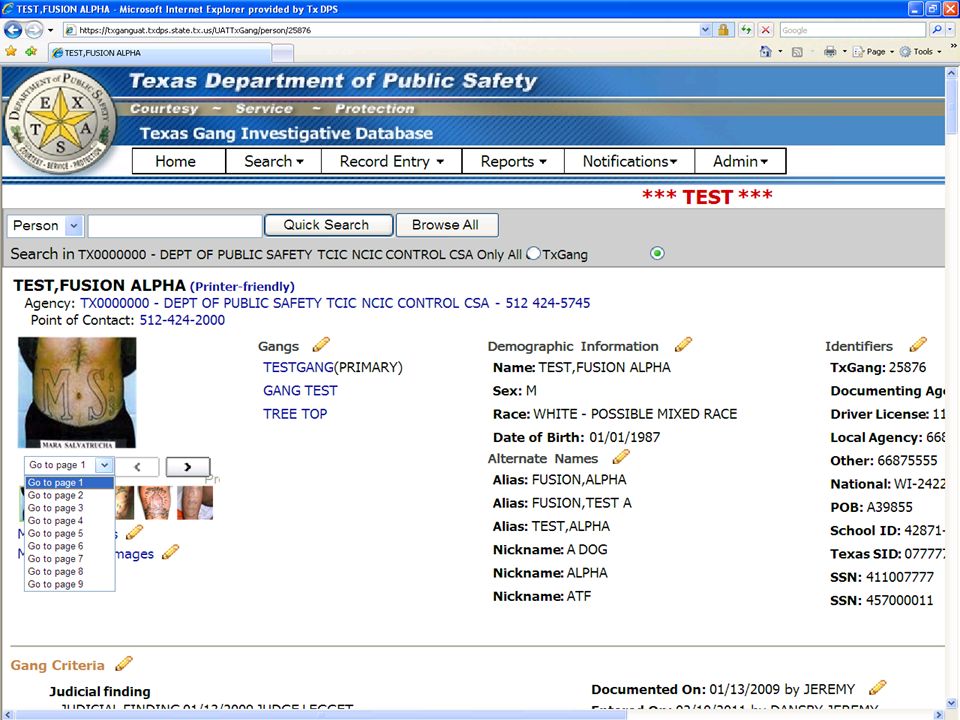960x720 pixels.
Task: Open the forearm tattoo thumbnail
Action: click(156, 503)
